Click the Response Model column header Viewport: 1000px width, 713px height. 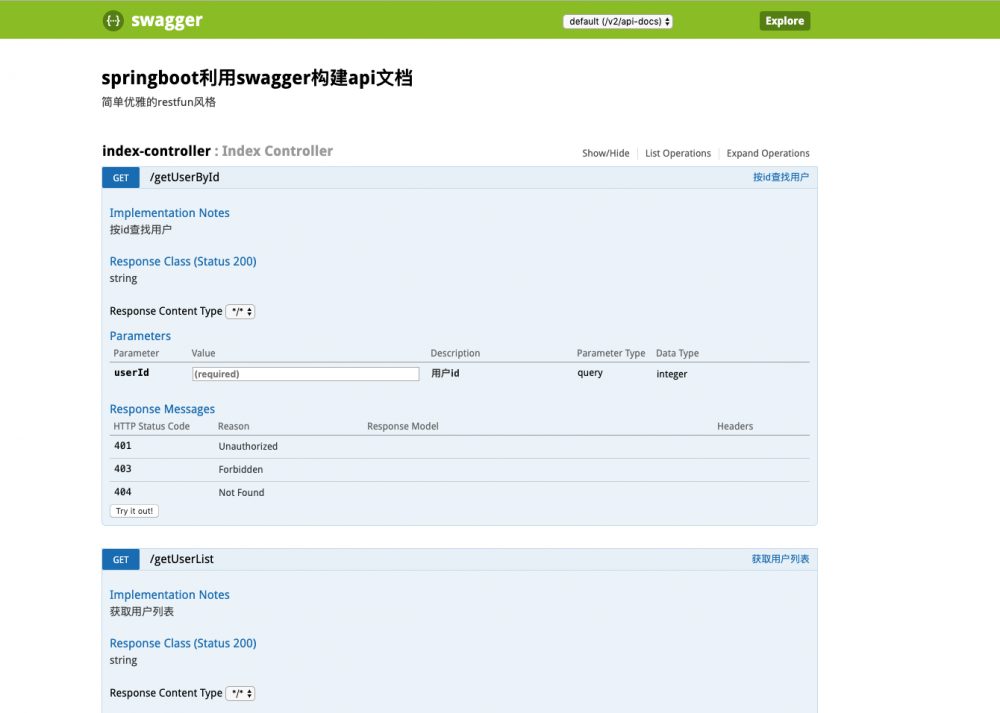pos(402,426)
